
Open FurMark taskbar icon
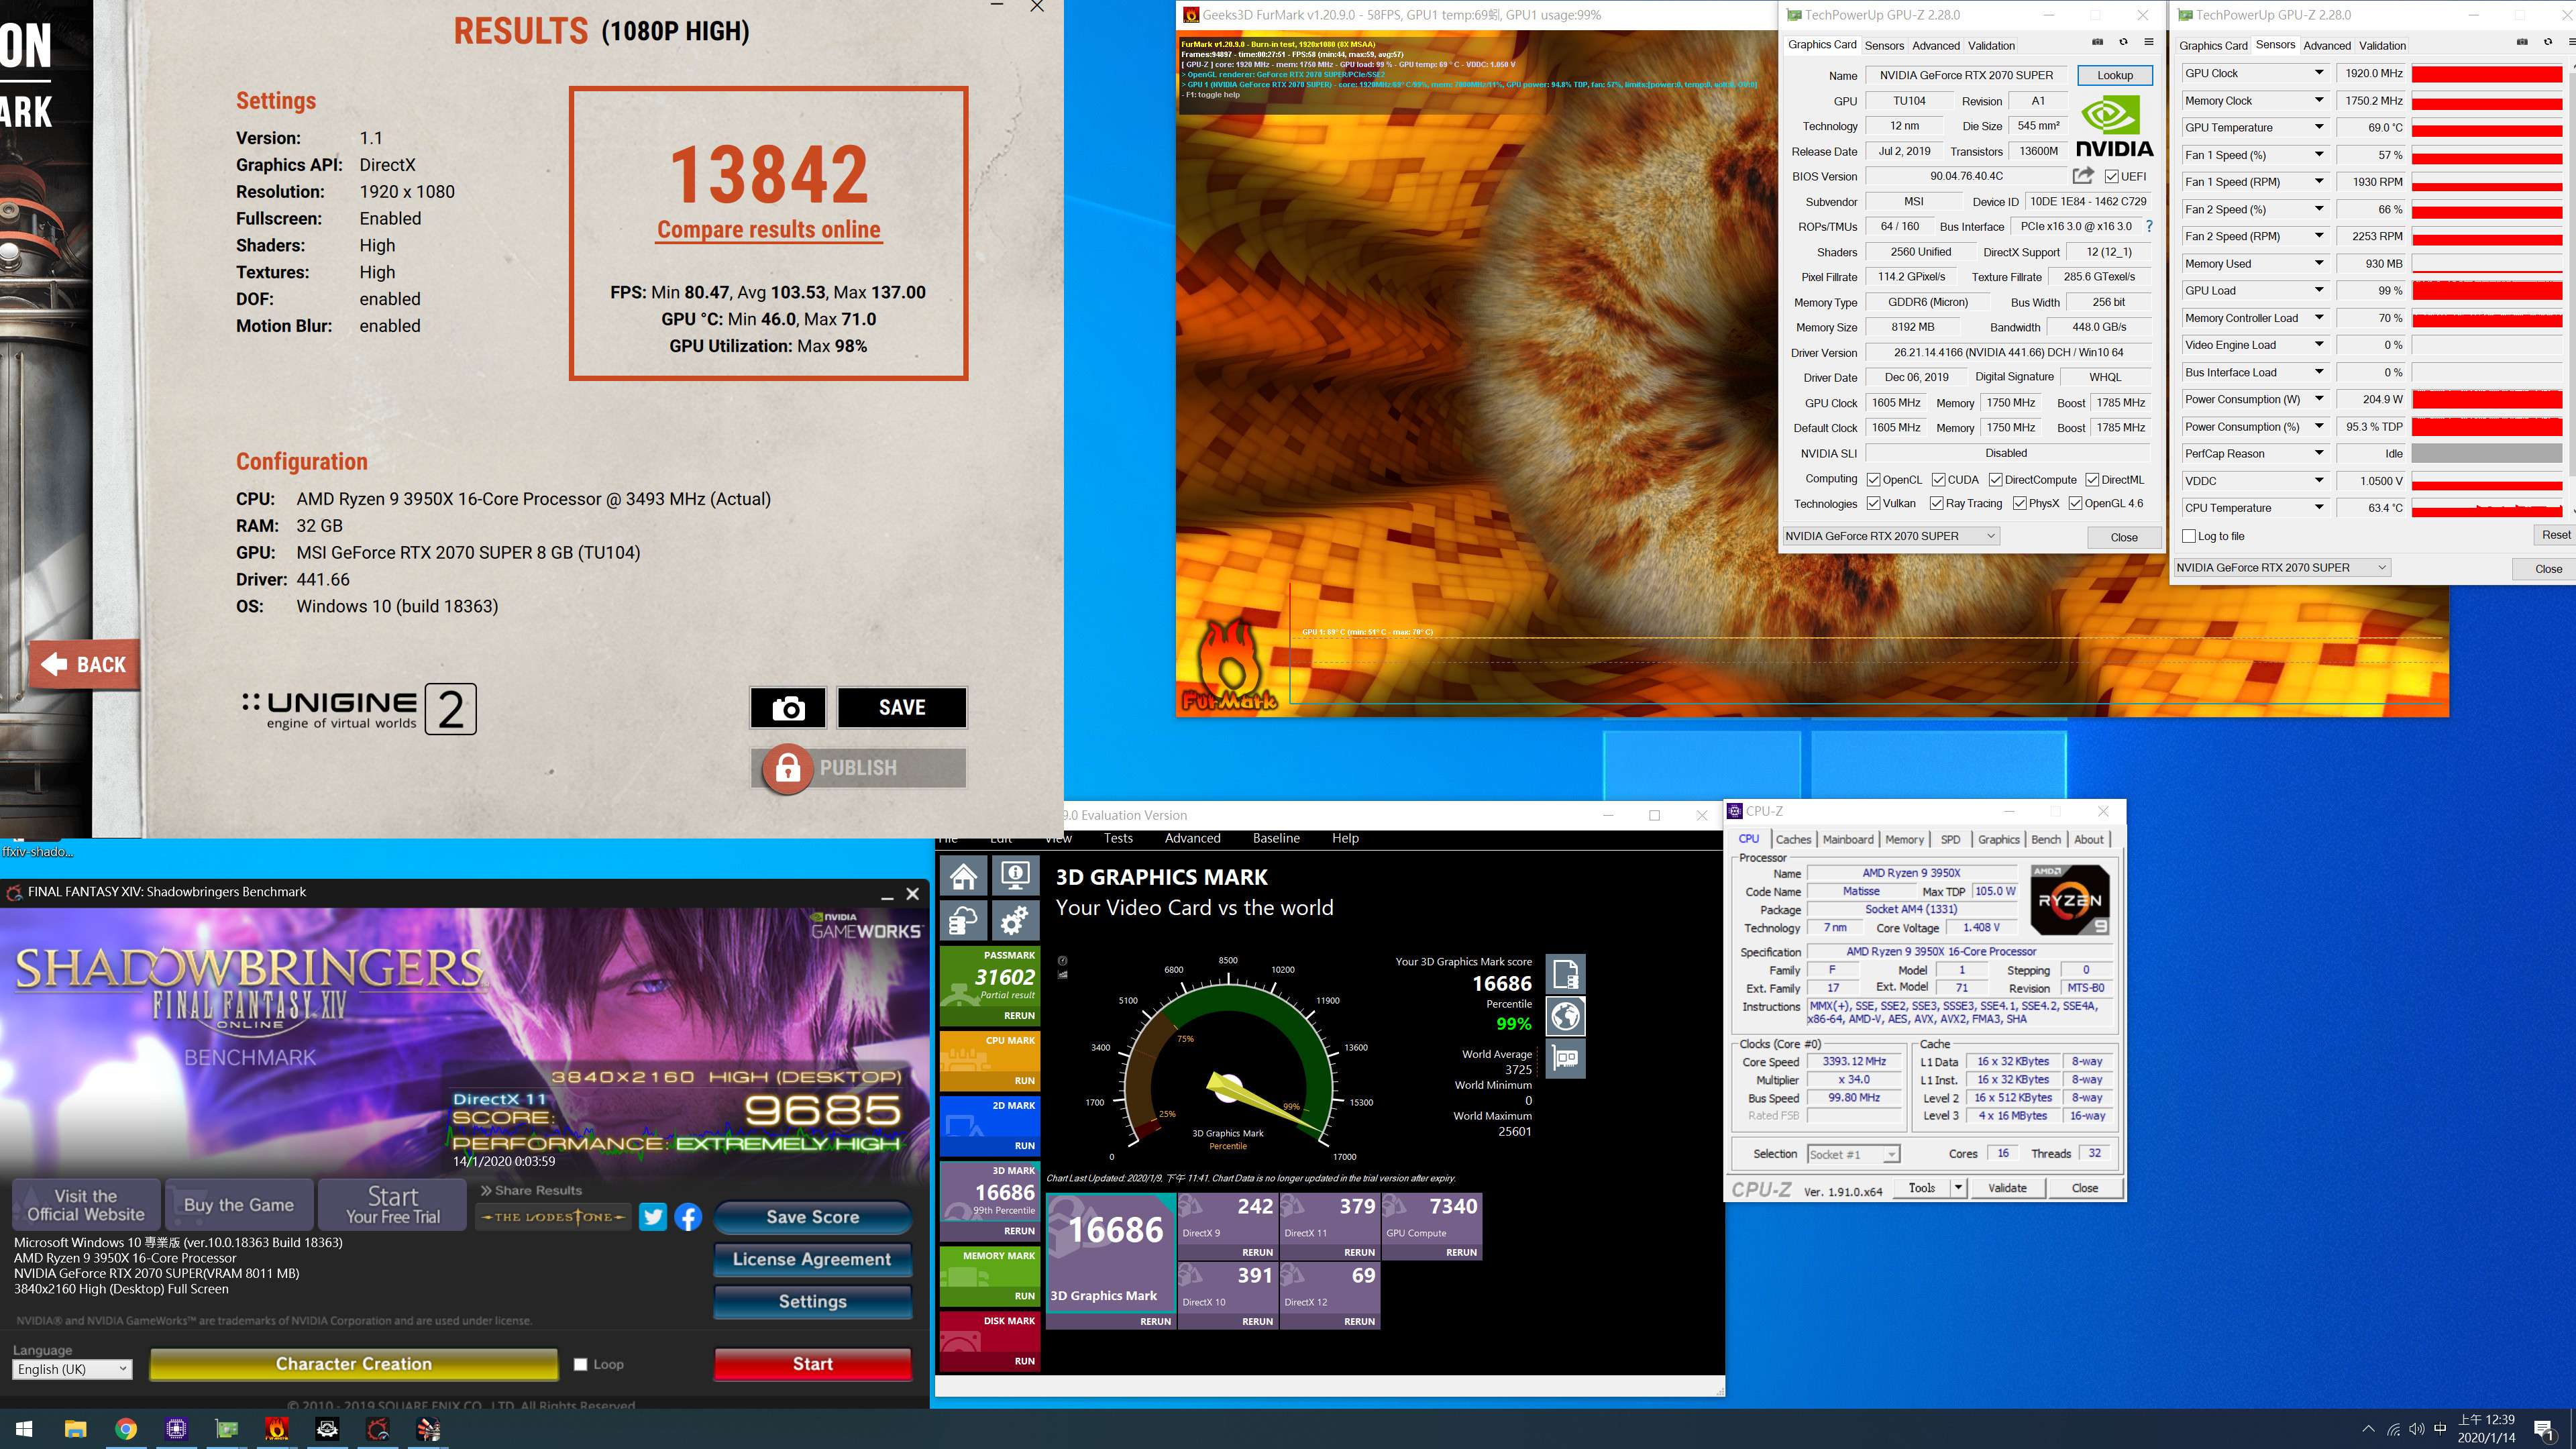(x=277, y=1429)
